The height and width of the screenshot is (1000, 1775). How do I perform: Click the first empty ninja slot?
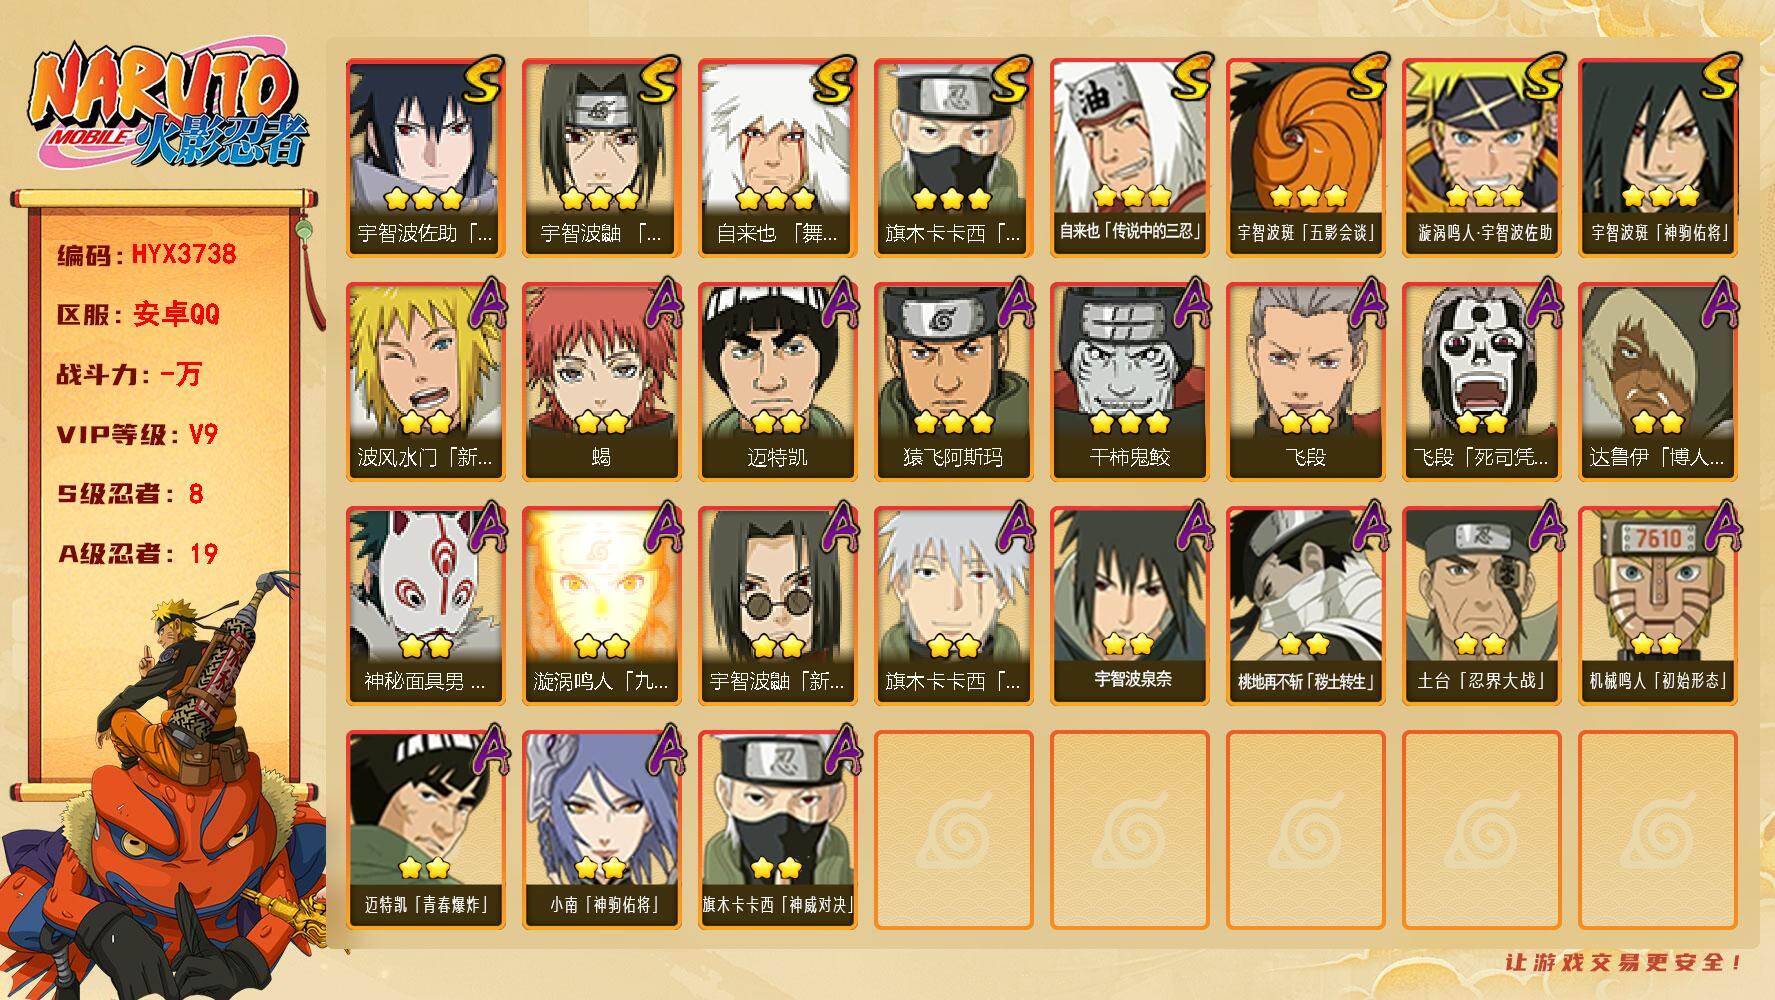coord(953,829)
